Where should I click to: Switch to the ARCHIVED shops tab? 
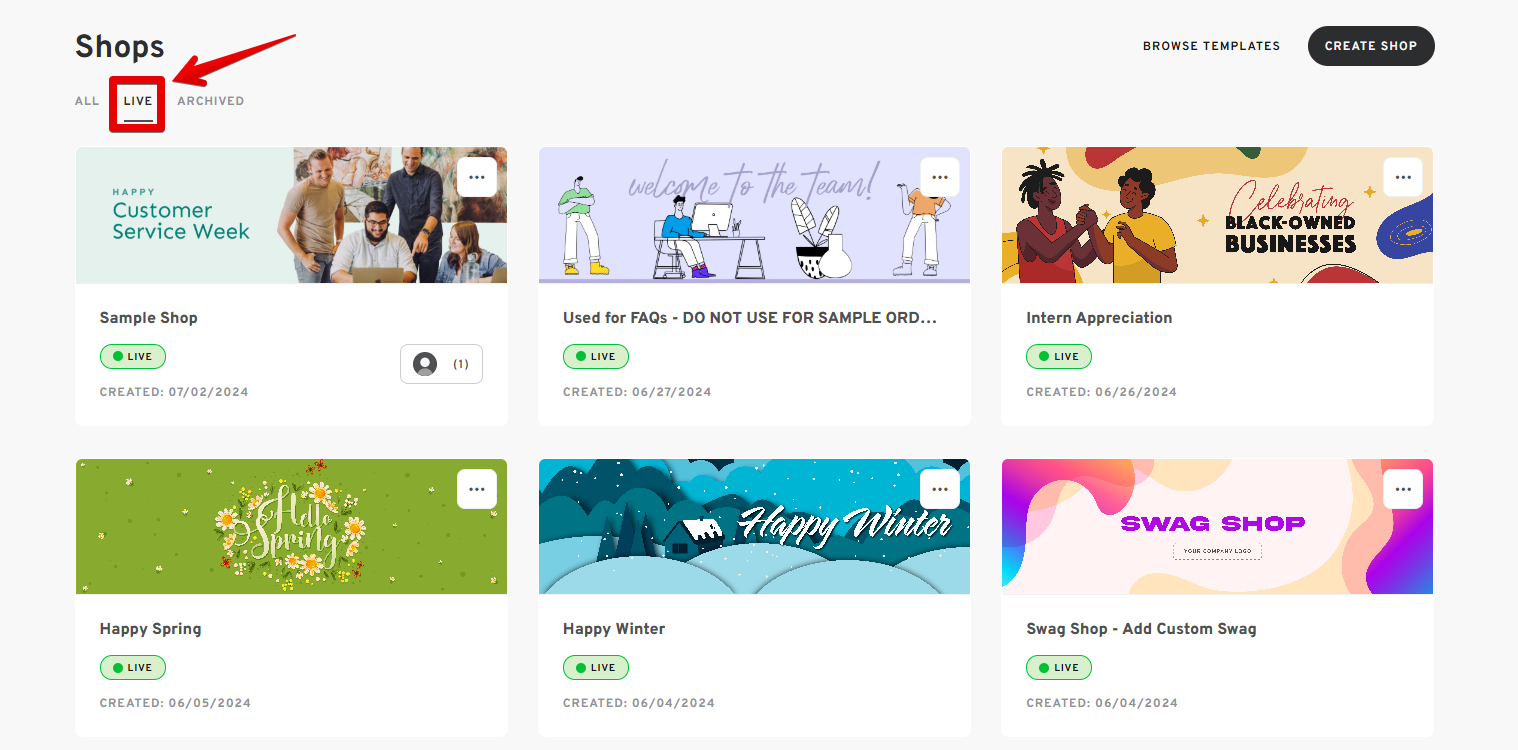click(211, 101)
